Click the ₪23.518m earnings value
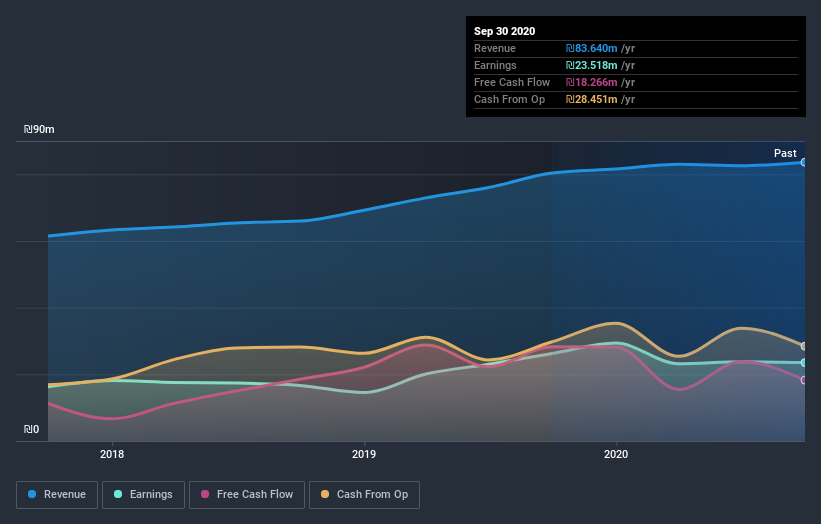Viewport: 821px width, 524px height. pyautogui.click(x=591, y=65)
